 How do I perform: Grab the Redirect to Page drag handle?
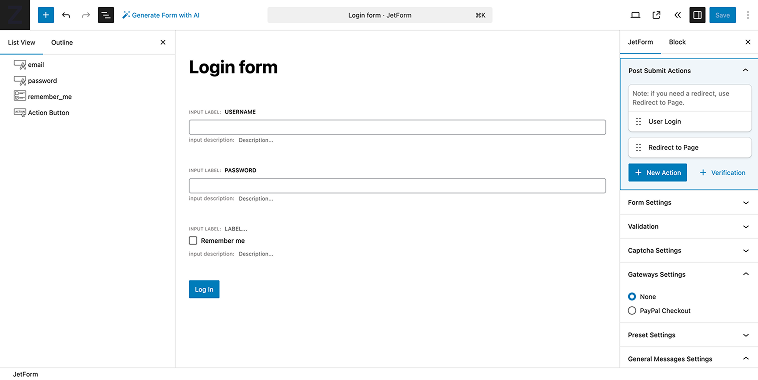pos(638,147)
